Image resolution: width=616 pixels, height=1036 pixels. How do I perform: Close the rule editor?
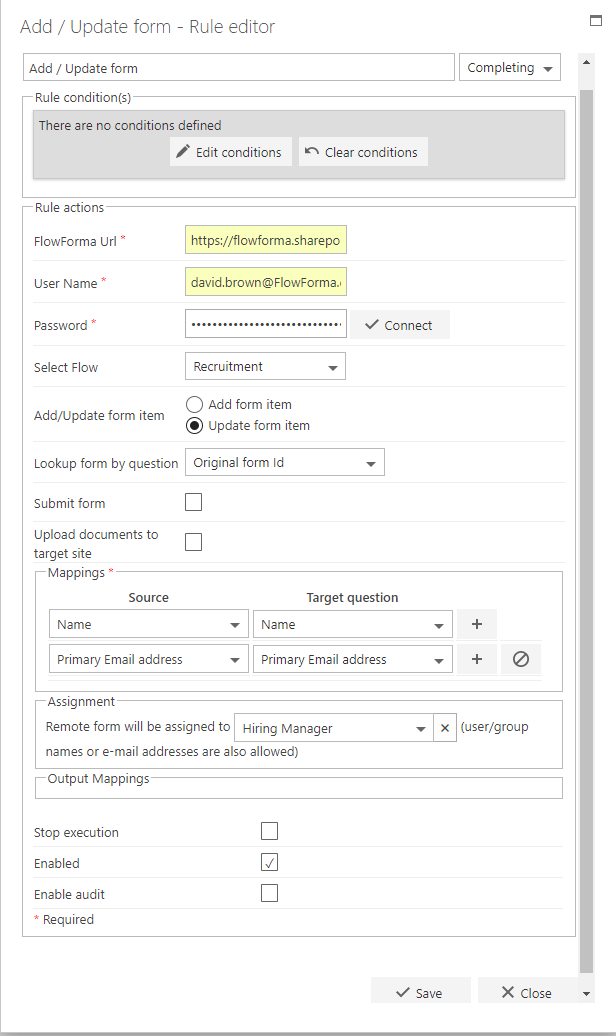coord(527,992)
